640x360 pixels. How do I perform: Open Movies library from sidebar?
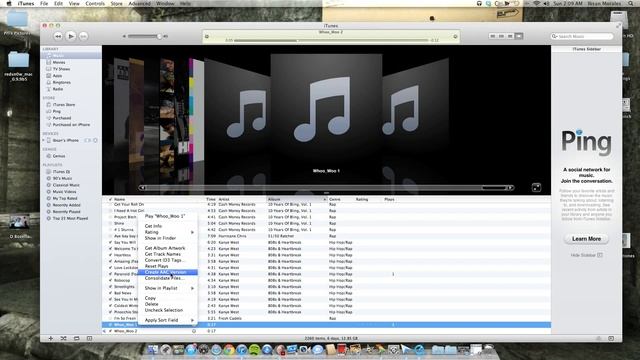pyautogui.click(x=59, y=62)
